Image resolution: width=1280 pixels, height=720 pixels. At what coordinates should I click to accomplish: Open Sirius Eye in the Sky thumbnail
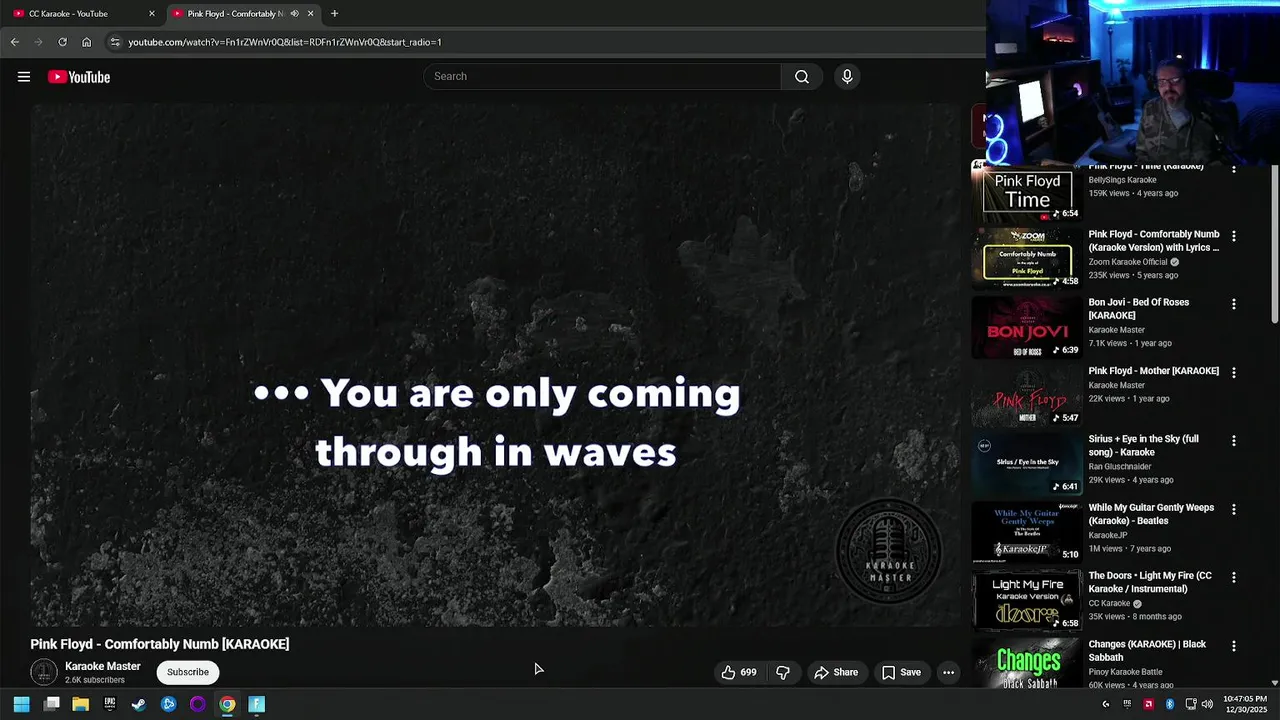pyautogui.click(x=1027, y=463)
